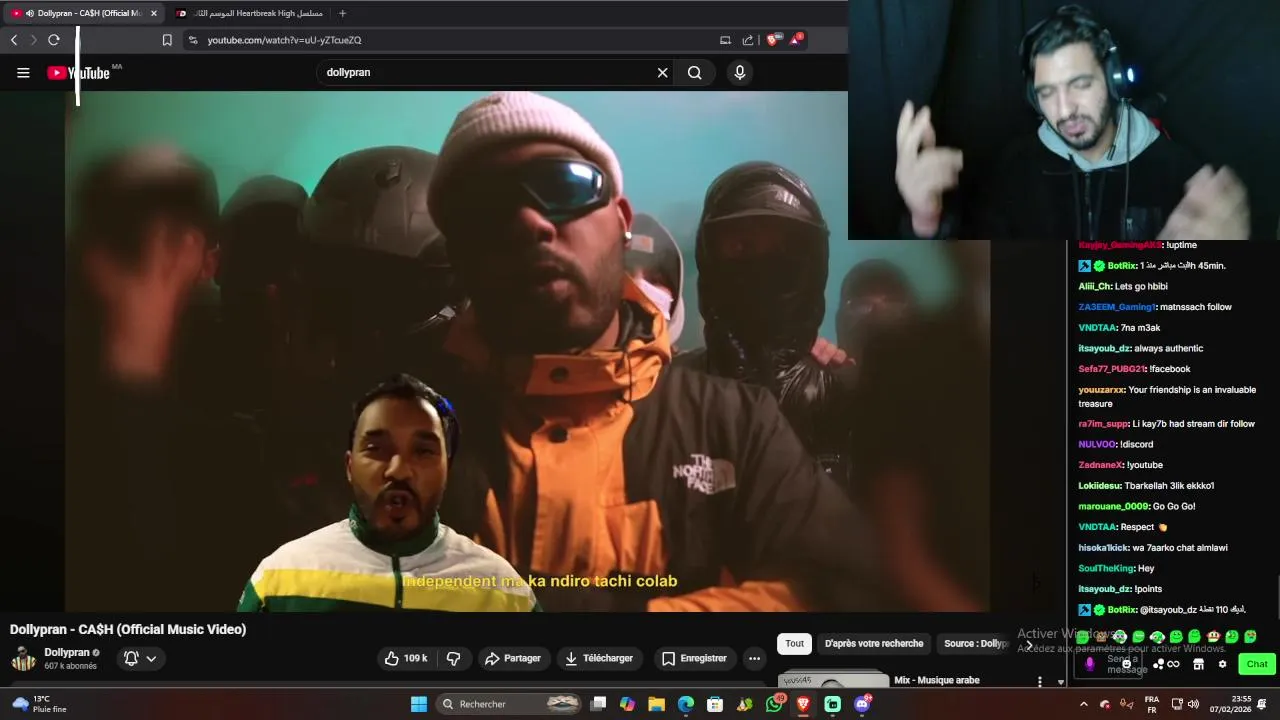Reload the YouTube page
The width and height of the screenshot is (1280, 720).
coord(54,40)
